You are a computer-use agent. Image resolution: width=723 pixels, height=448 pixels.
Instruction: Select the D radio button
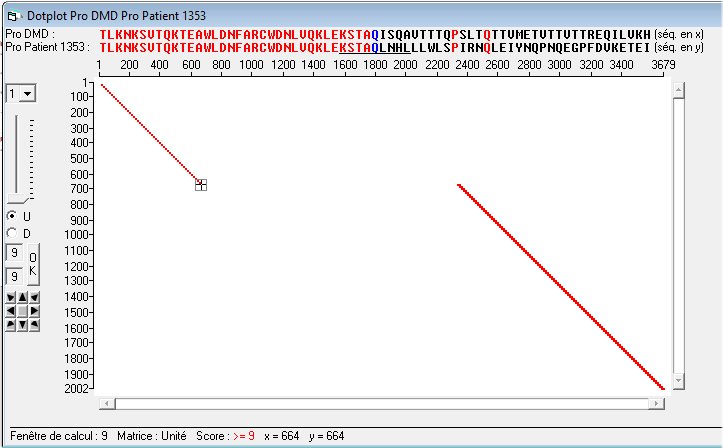click(x=12, y=233)
